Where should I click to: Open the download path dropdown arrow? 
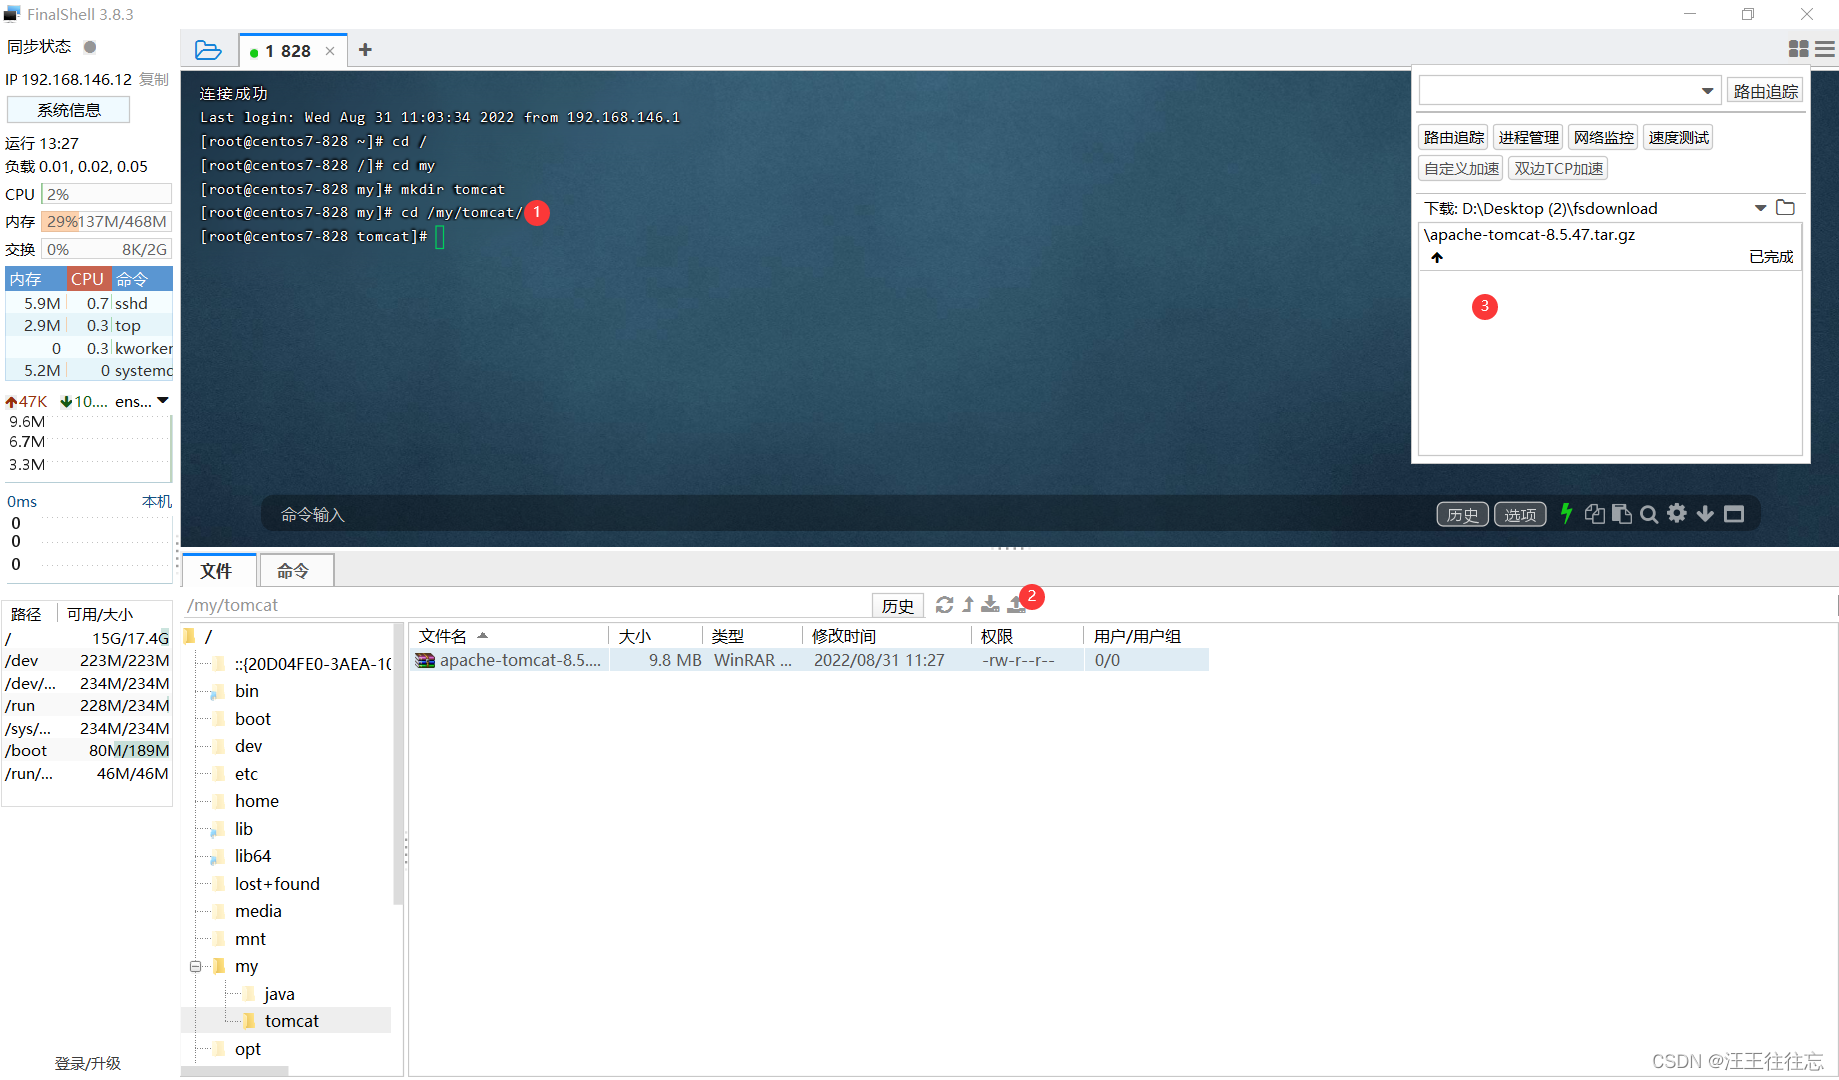coord(1761,208)
